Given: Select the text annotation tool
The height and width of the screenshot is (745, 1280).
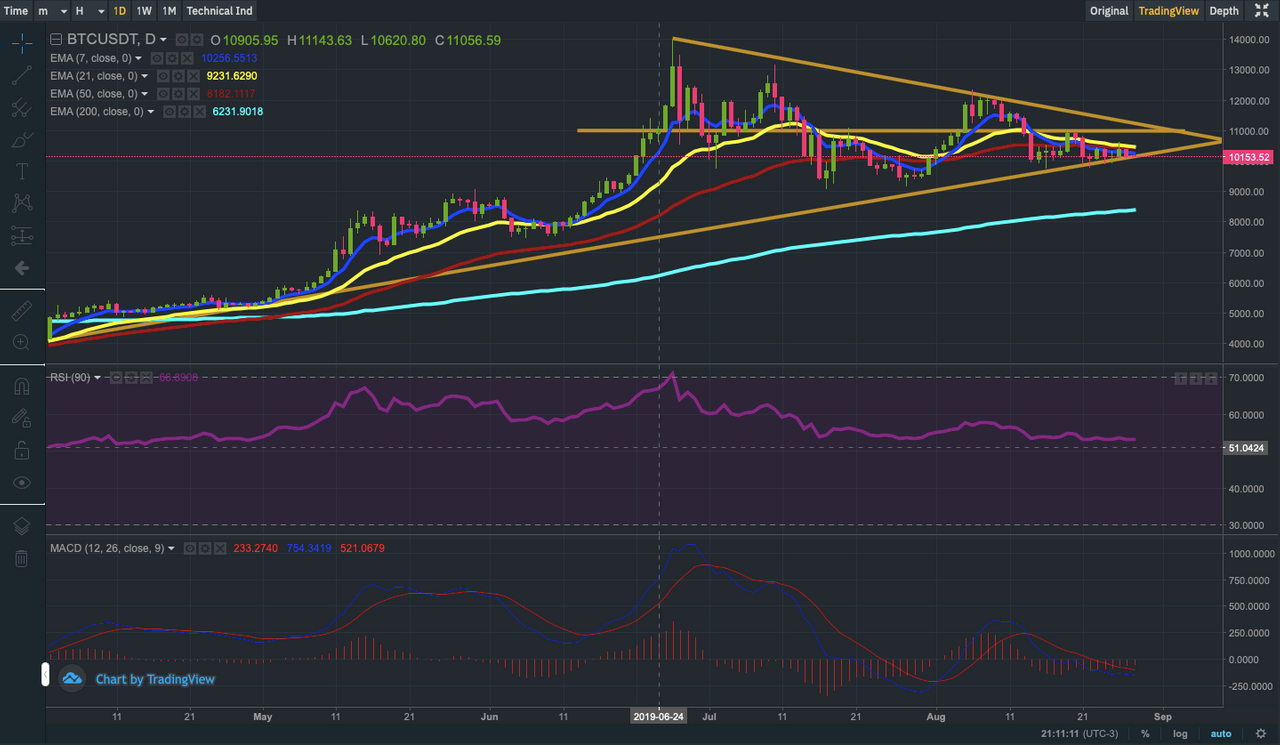Looking at the screenshot, I should click(x=21, y=172).
